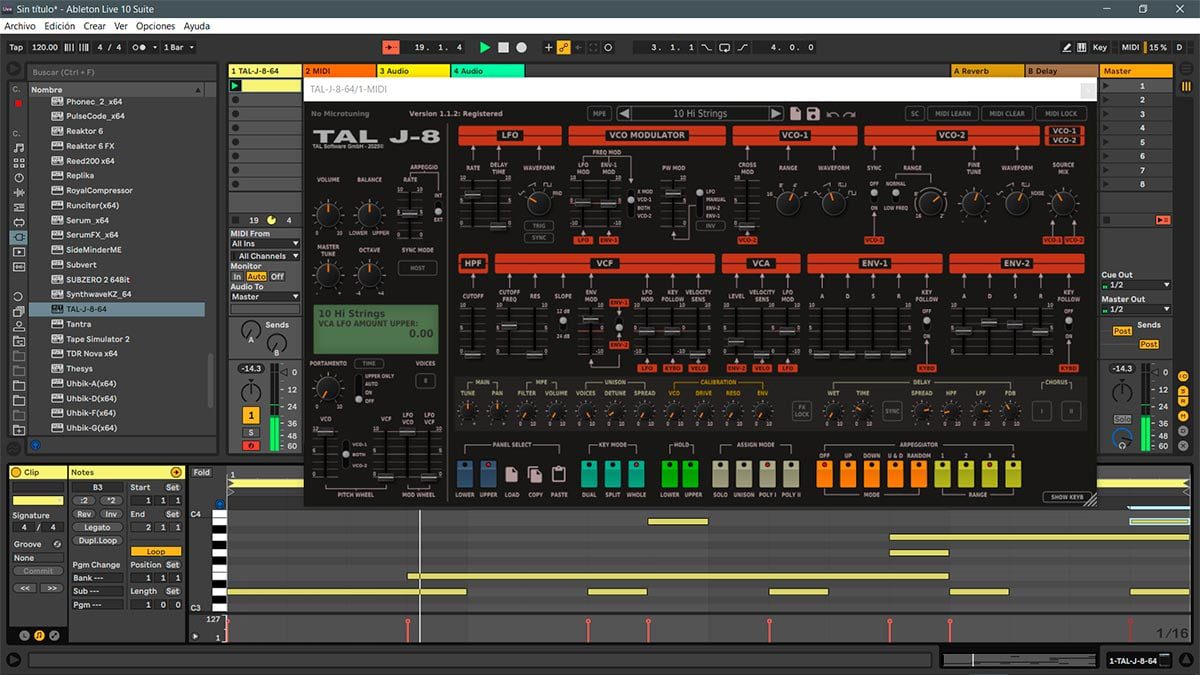Toggle the clip Loop button
1200x675 pixels.
(156, 551)
